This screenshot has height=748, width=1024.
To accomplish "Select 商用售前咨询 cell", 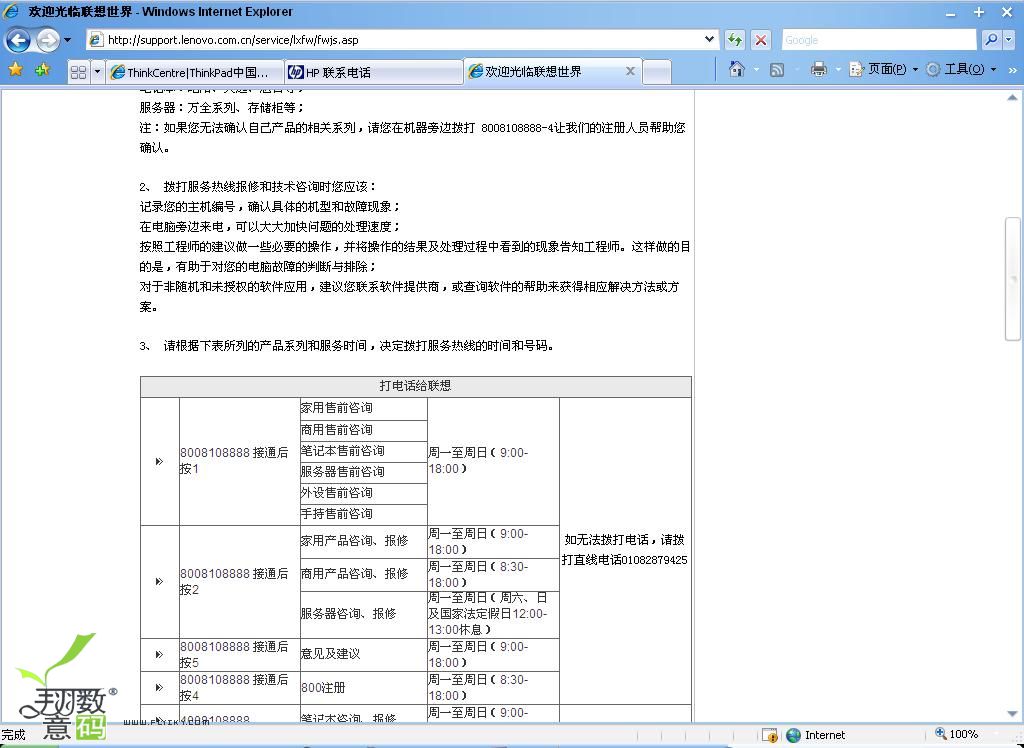I will [364, 430].
